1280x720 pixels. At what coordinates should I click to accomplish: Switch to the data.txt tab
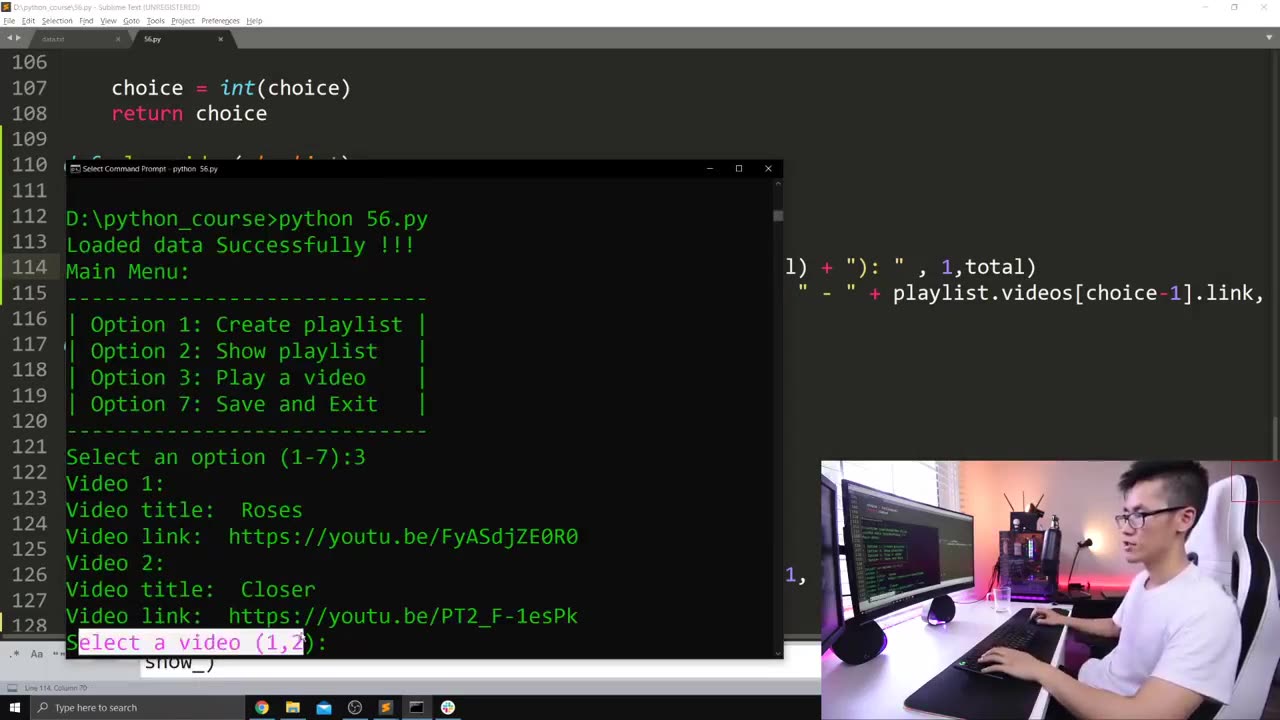(75, 39)
